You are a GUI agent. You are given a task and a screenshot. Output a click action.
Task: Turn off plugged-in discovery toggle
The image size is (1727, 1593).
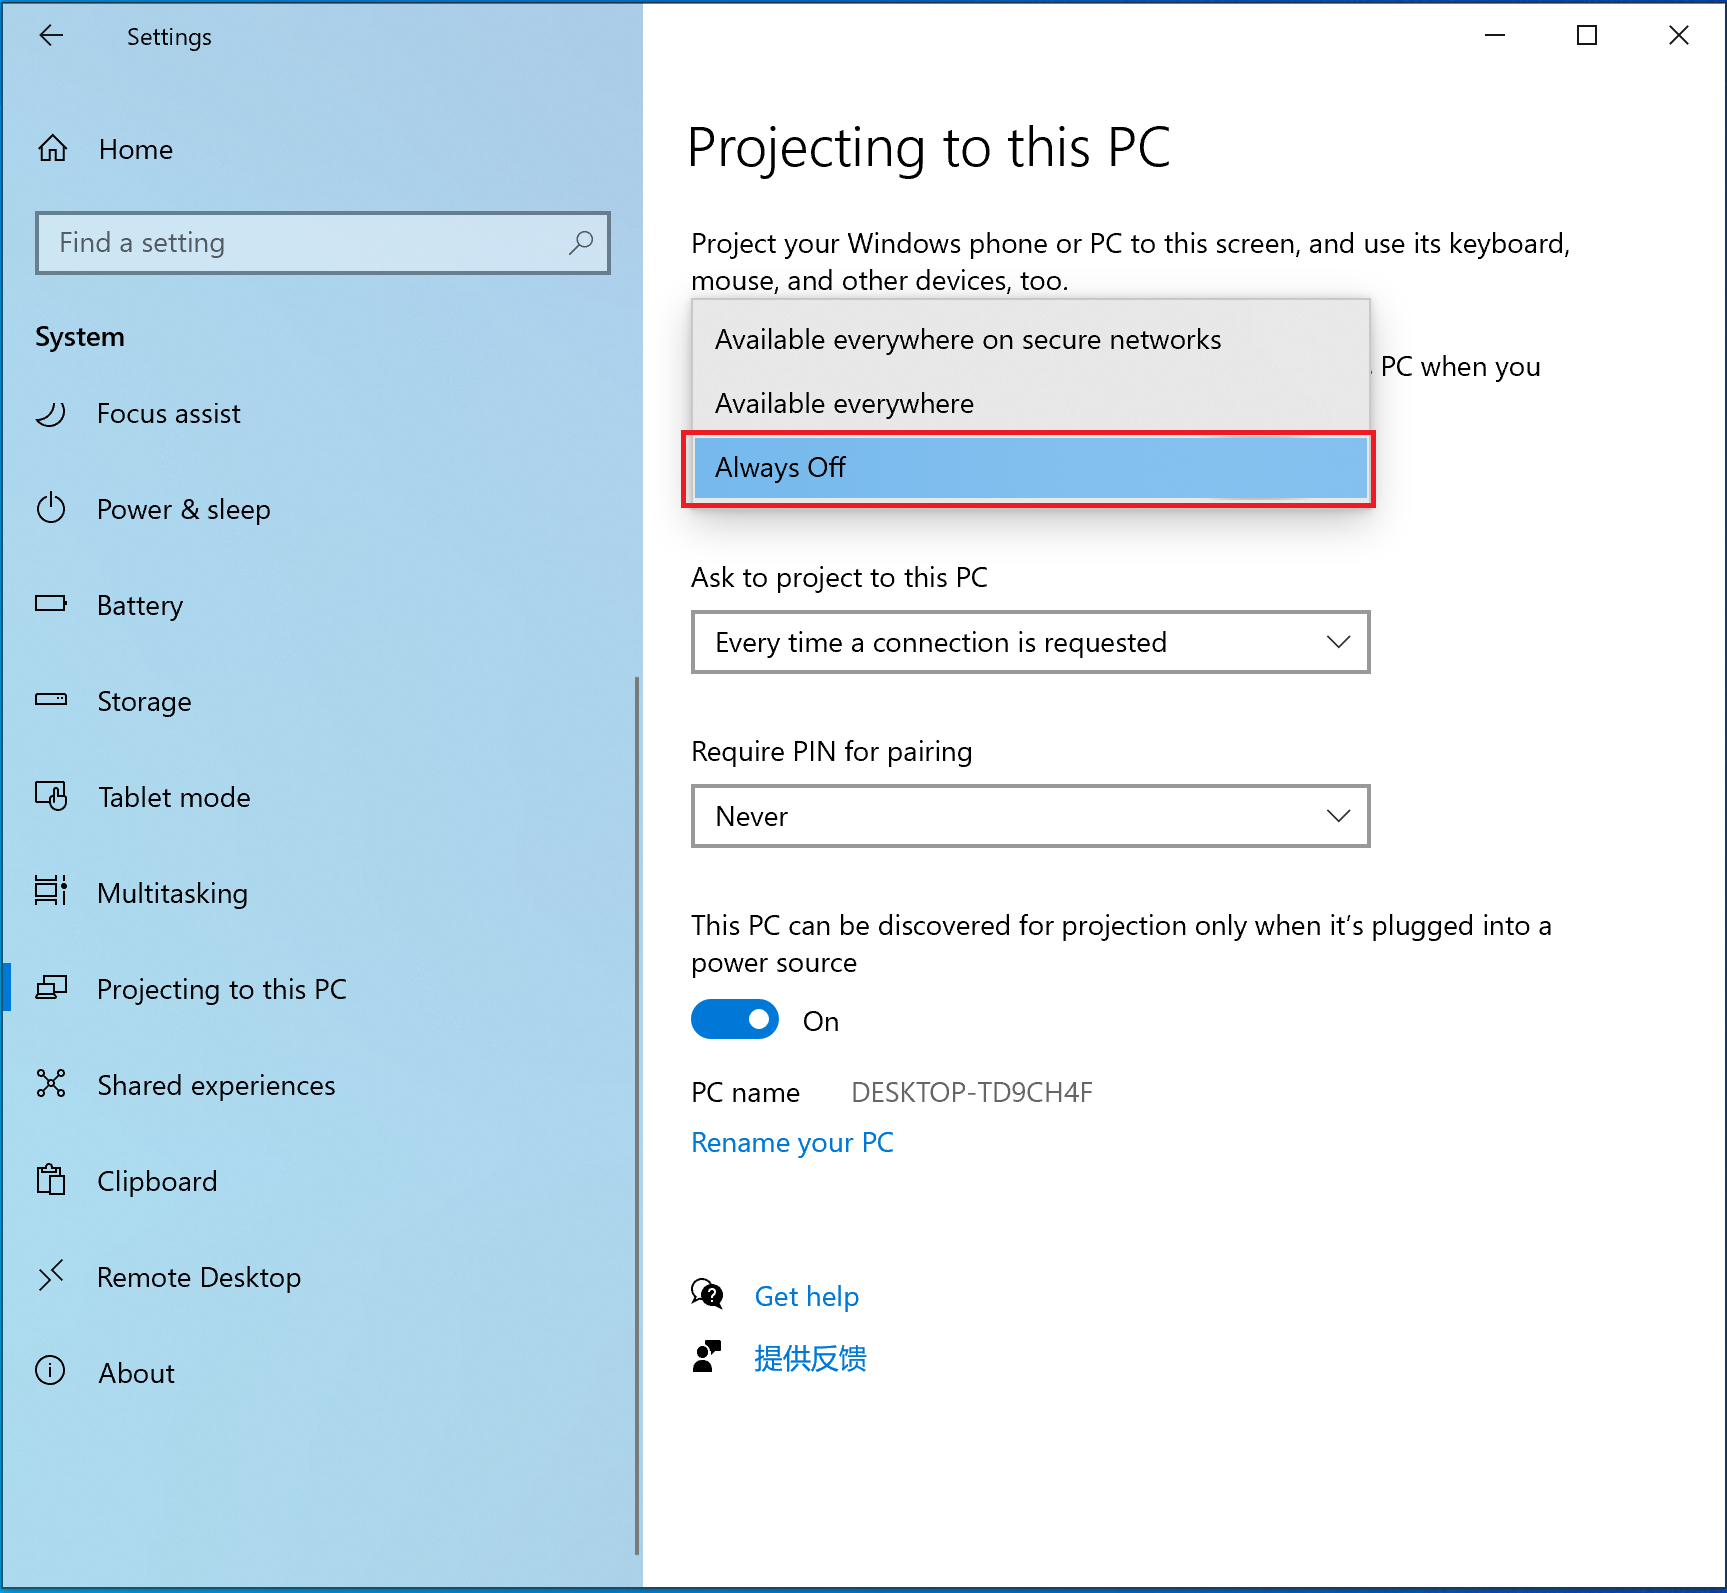(x=735, y=1020)
